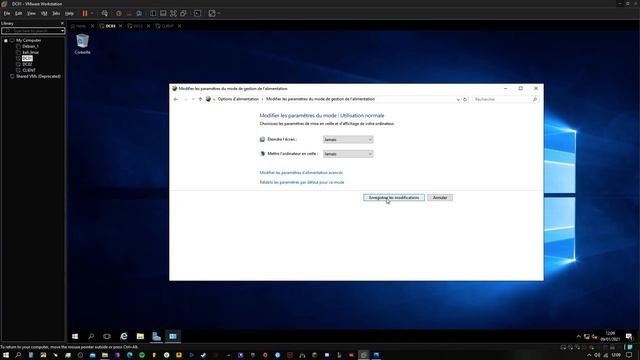Select Debian_1 in library tree
Viewport: 640px width, 360px height.
tap(31, 47)
